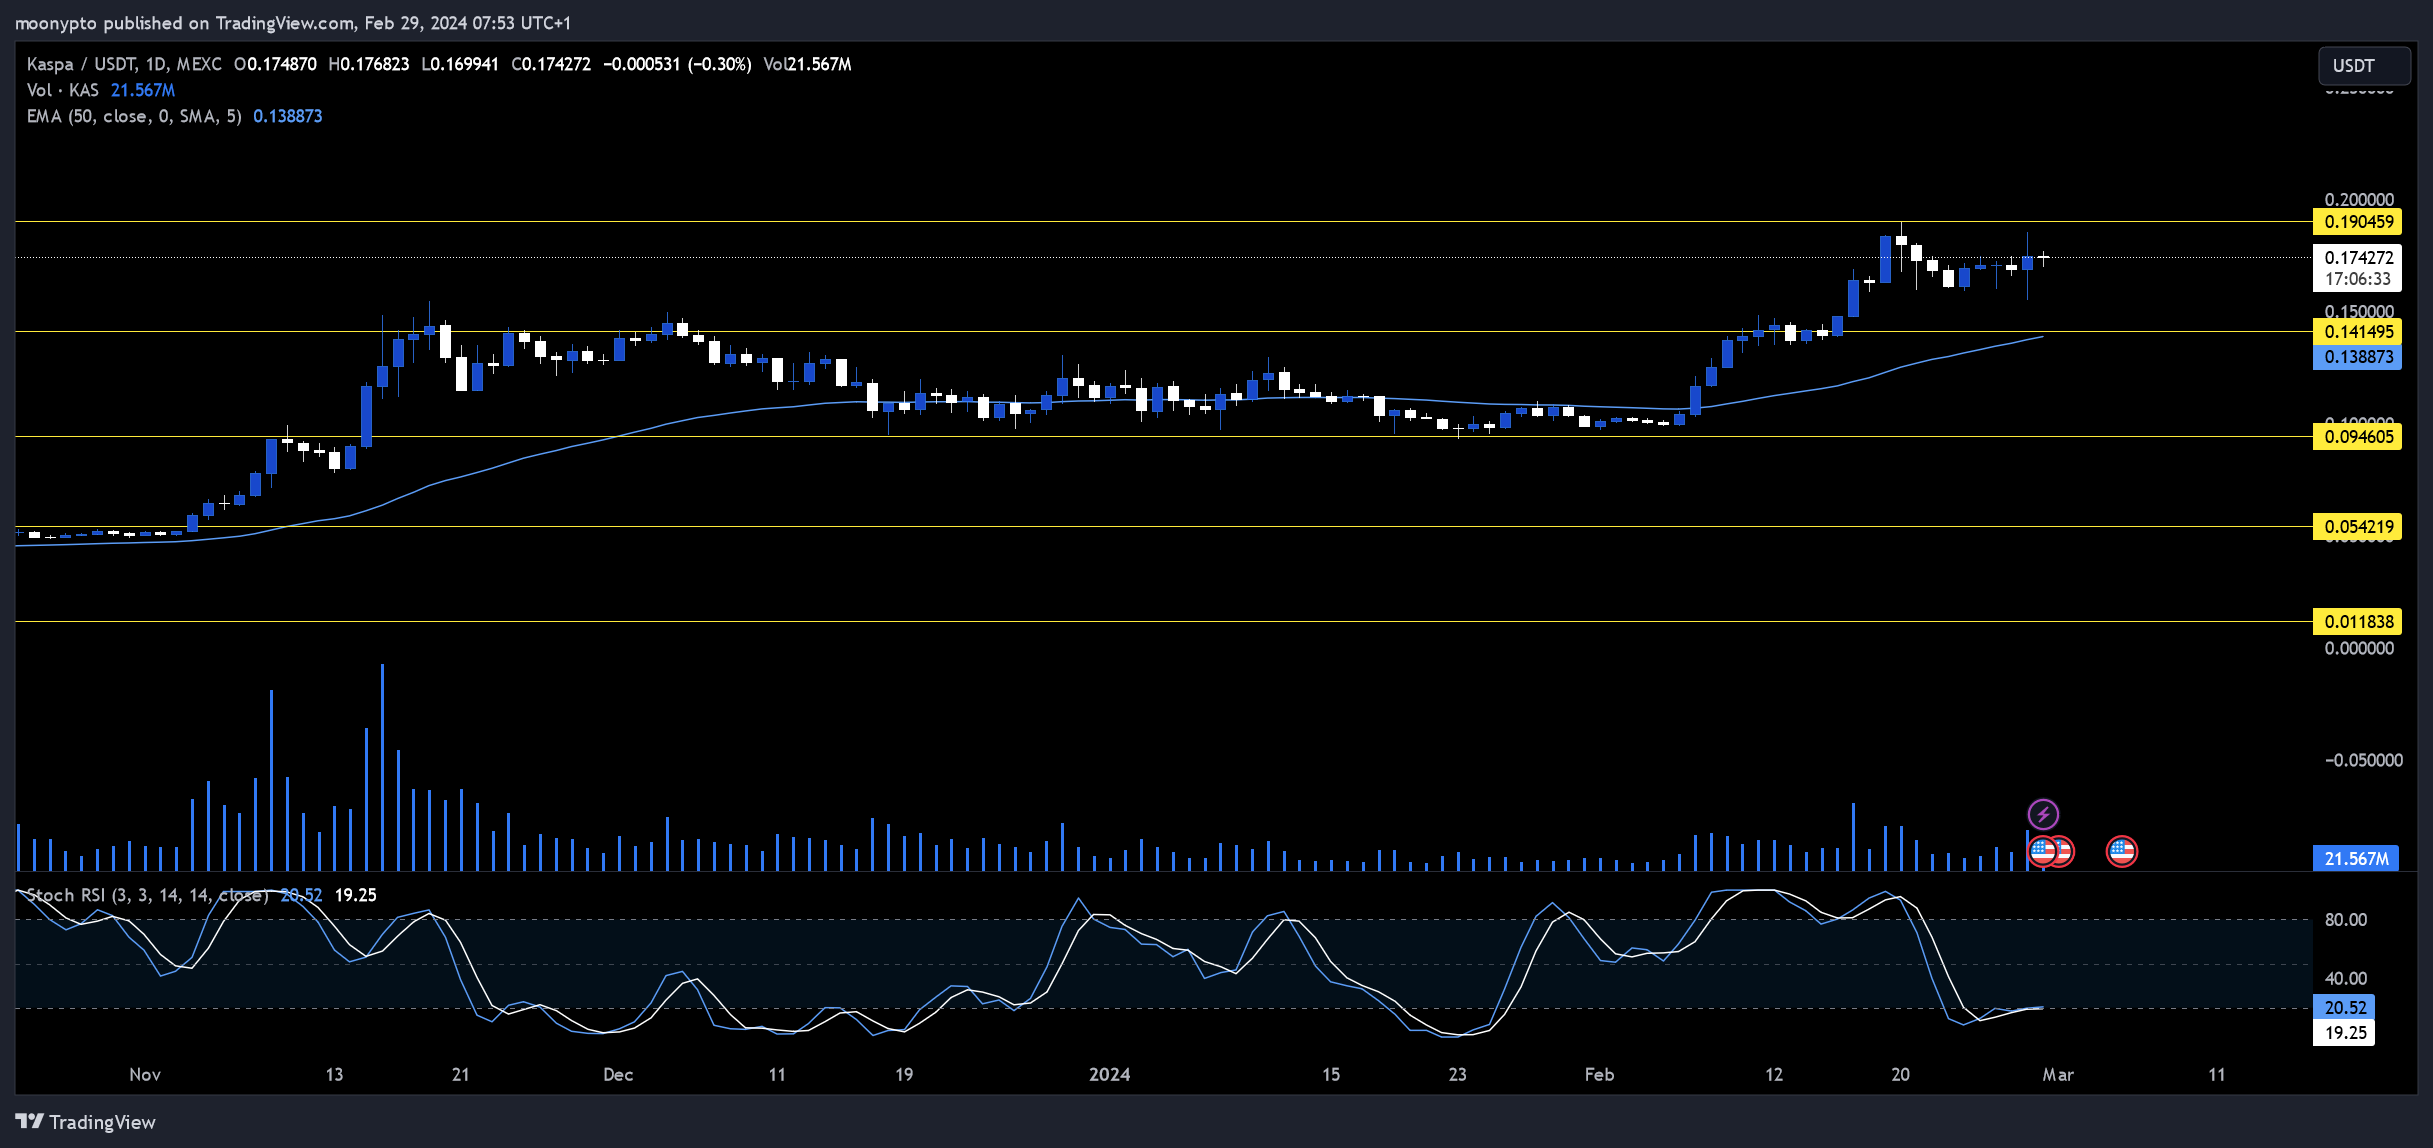
Task: Click the 0.094605 horizontal line price label
Action: [2357, 437]
